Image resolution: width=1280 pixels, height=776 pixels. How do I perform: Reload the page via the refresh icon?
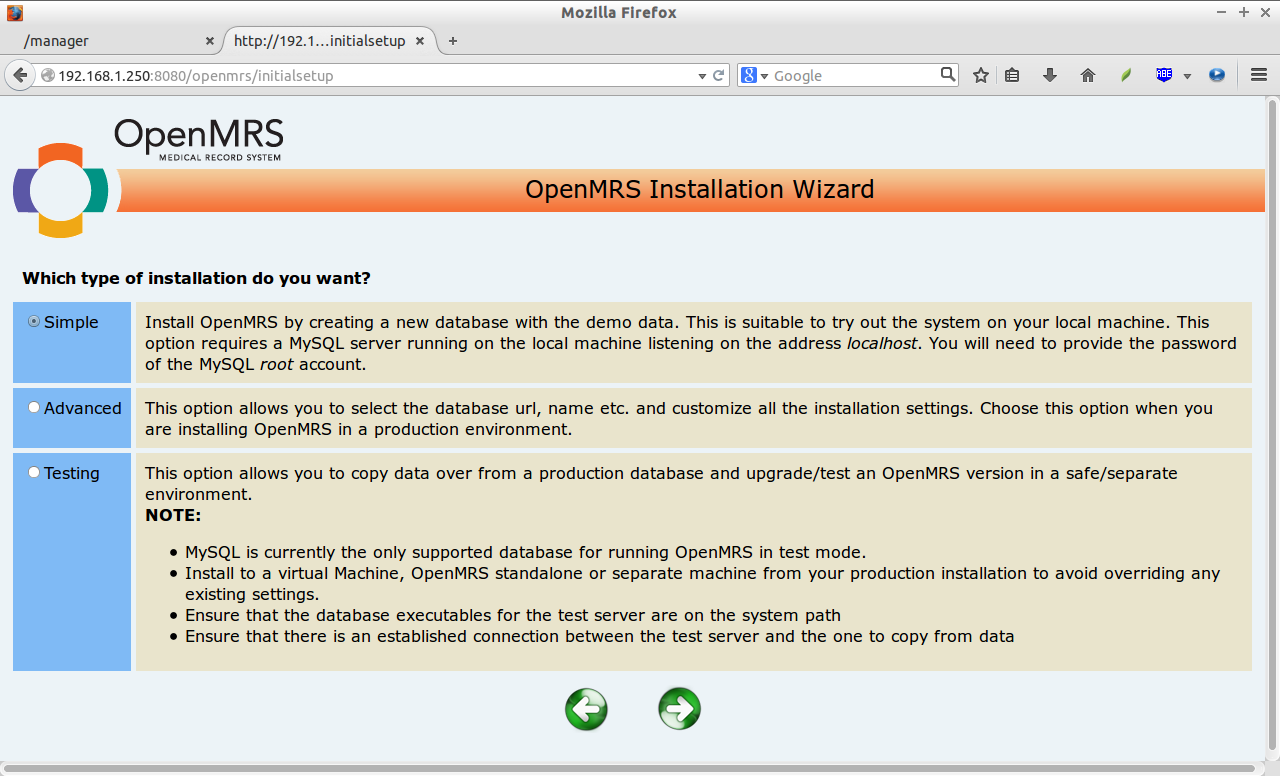(x=718, y=75)
